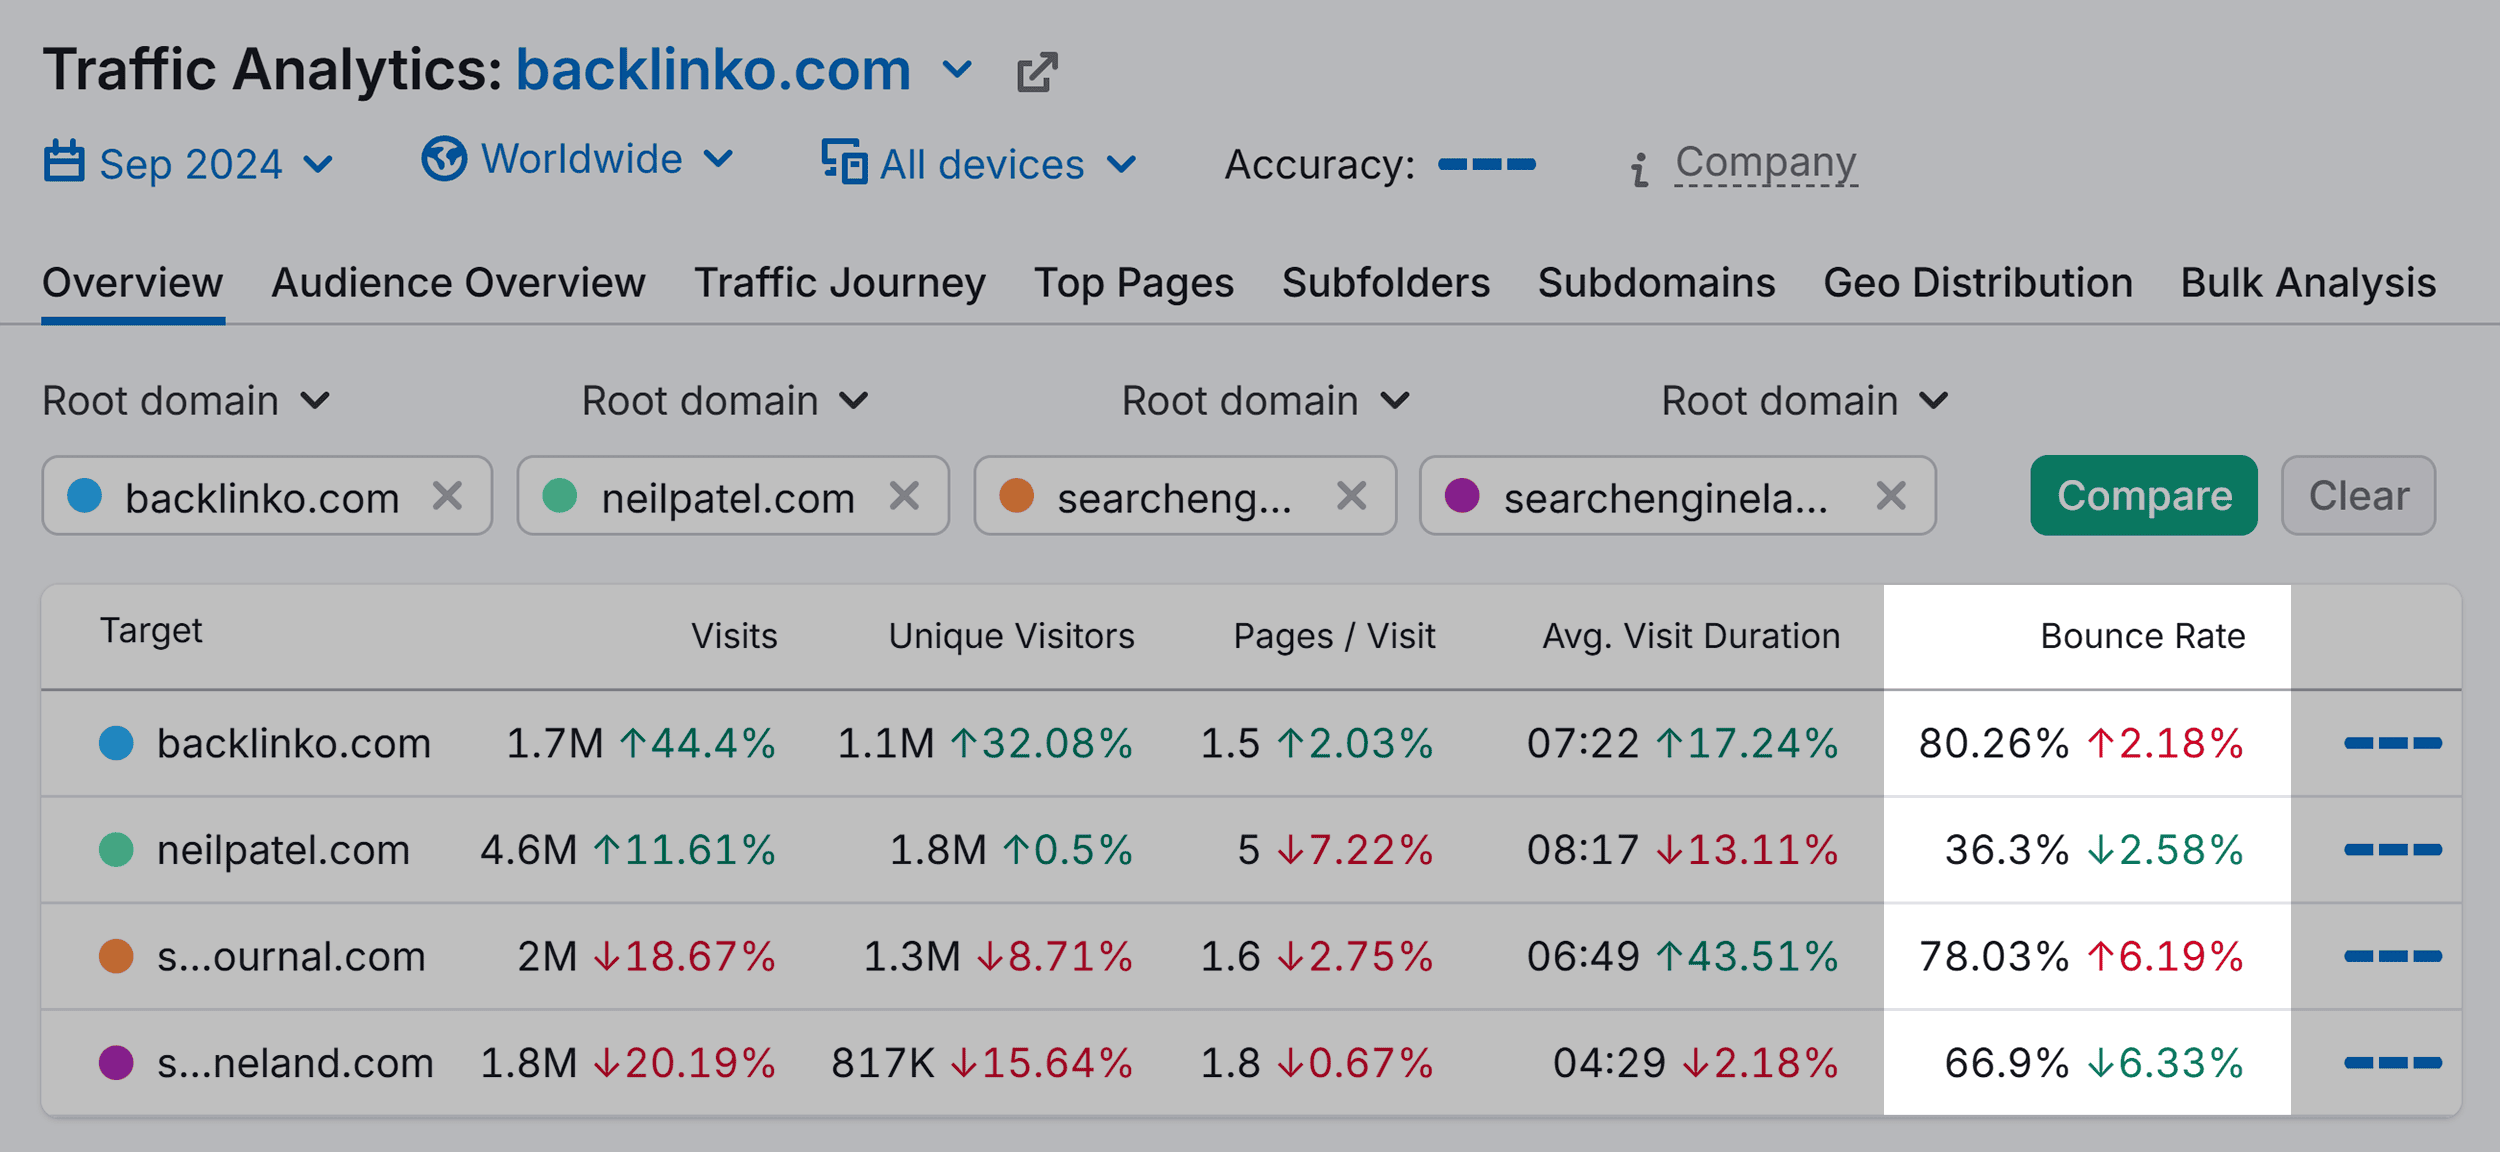Open the first Root domain dropdown above backlinko.com
2500x1152 pixels.
tap(186, 401)
